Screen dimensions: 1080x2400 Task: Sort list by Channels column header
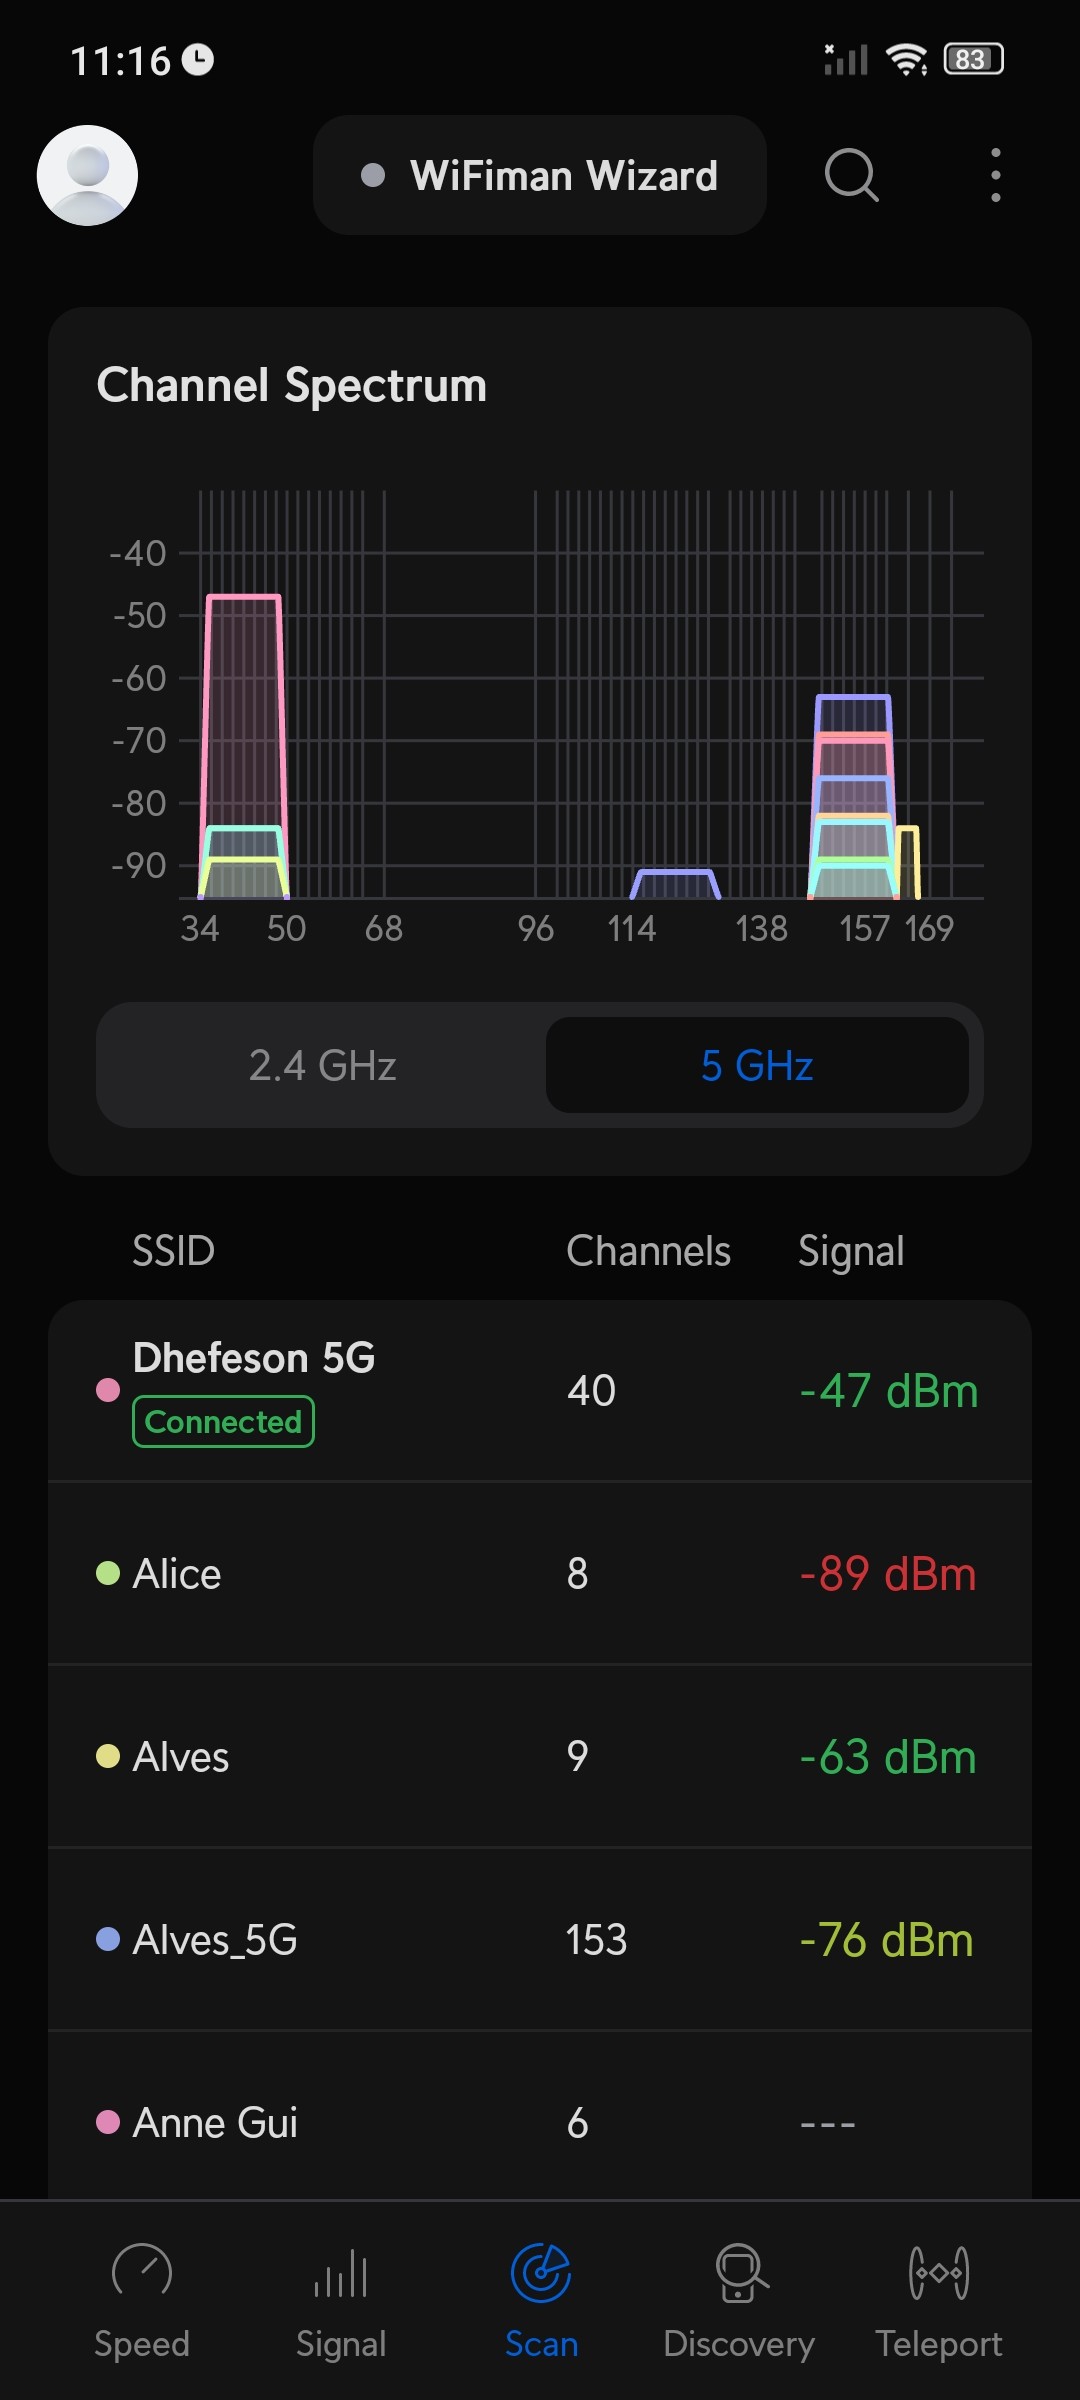click(648, 1251)
